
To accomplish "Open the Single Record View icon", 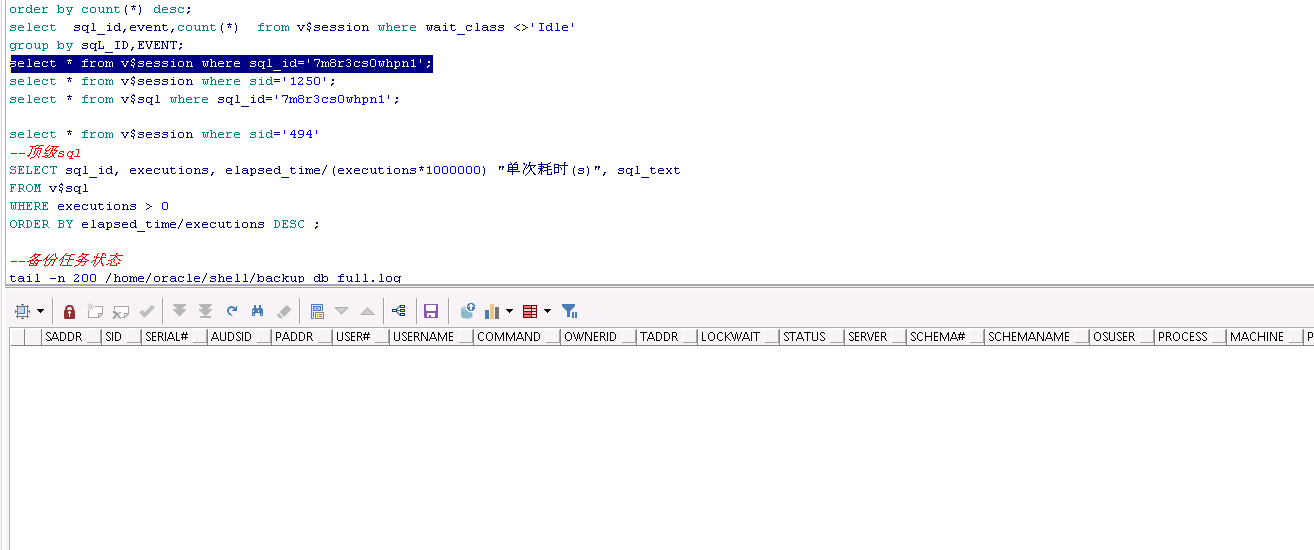I will tap(317, 311).
